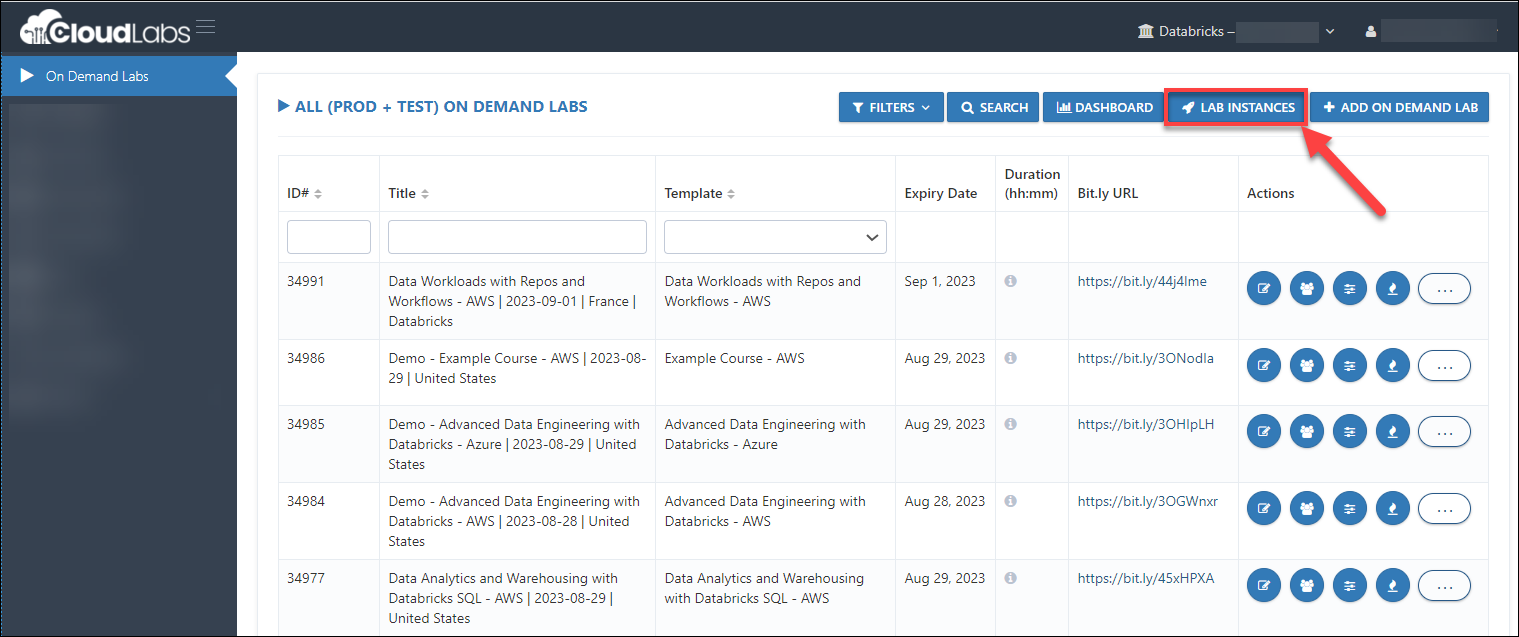Viewport: 1519px width, 637px height.
Task: Edit lab 34991 with pencil icon
Action: tap(1264, 289)
